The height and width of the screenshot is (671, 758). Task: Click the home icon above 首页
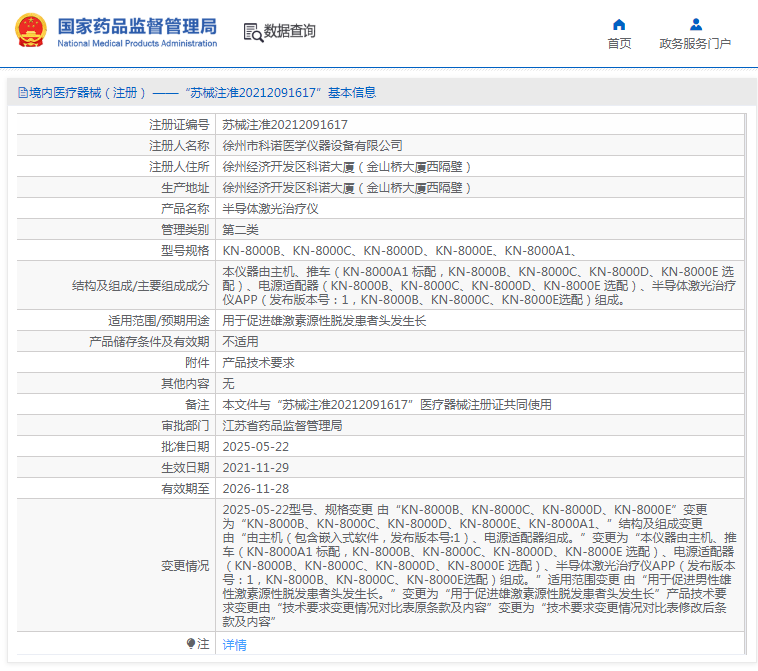(619, 24)
